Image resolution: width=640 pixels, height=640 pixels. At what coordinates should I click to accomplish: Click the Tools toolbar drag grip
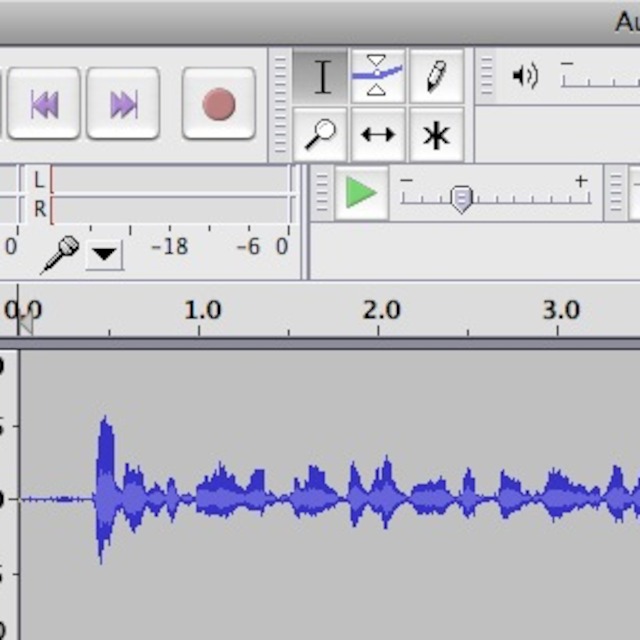point(280,105)
